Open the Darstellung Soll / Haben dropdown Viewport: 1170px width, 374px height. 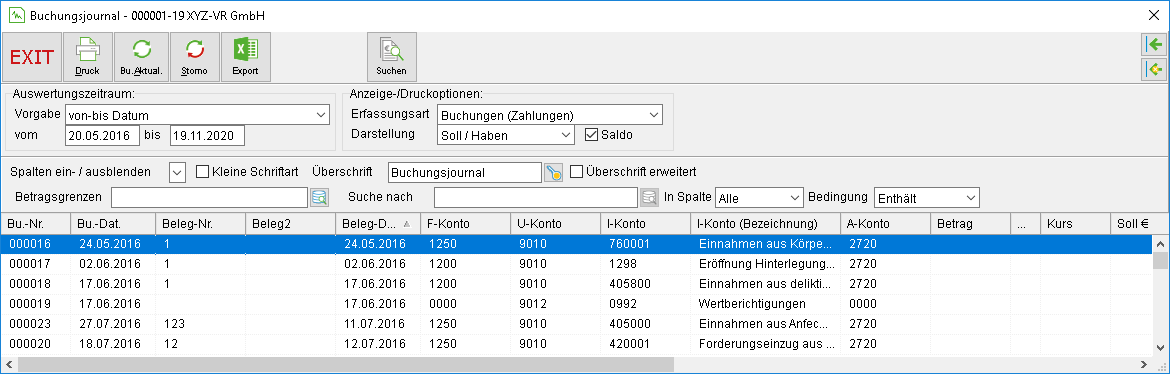tap(566, 135)
